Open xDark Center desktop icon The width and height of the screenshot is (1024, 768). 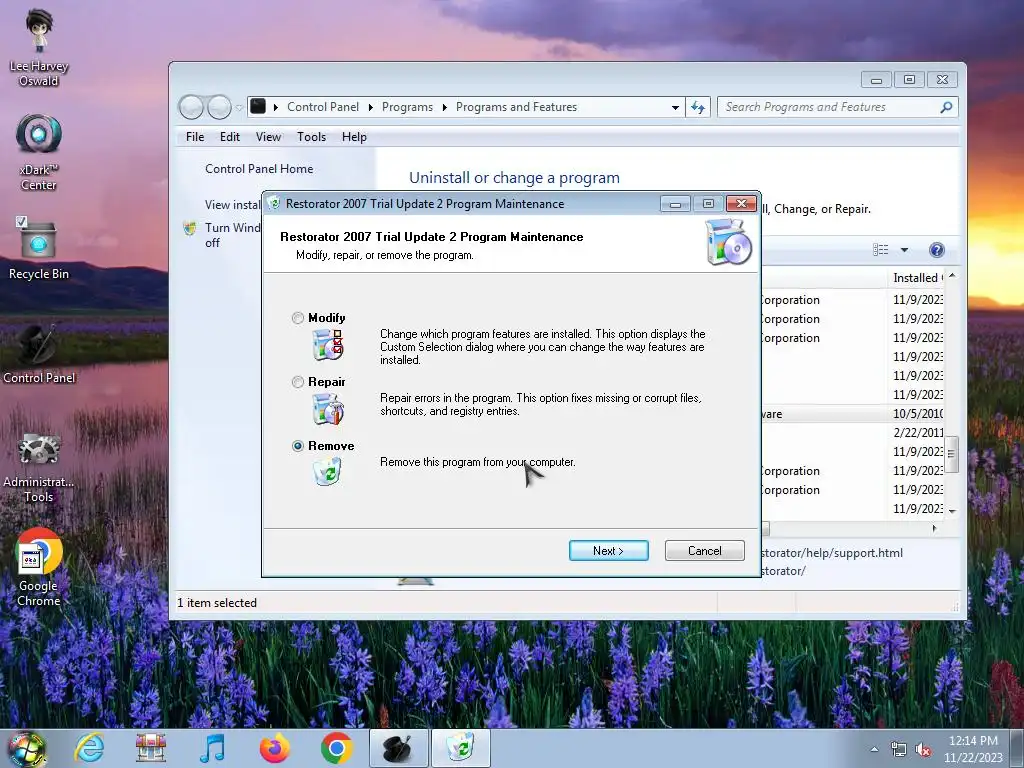pyautogui.click(x=39, y=152)
